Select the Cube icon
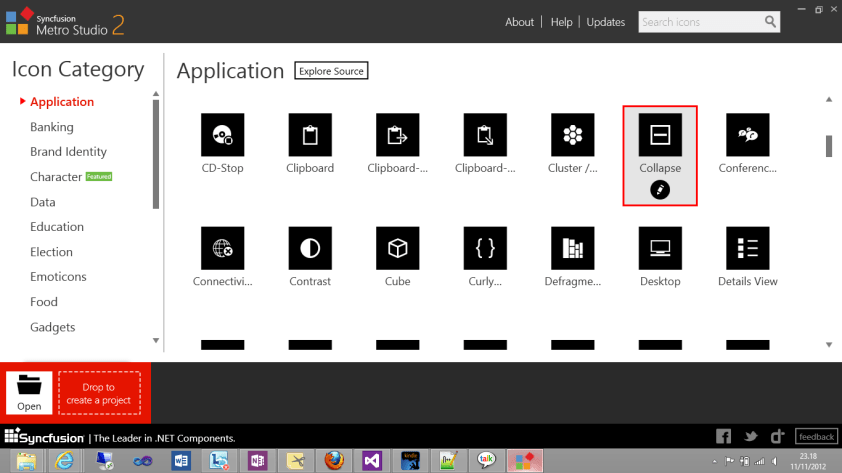Screen dimensions: 842x473 pyautogui.click(x=397, y=247)
